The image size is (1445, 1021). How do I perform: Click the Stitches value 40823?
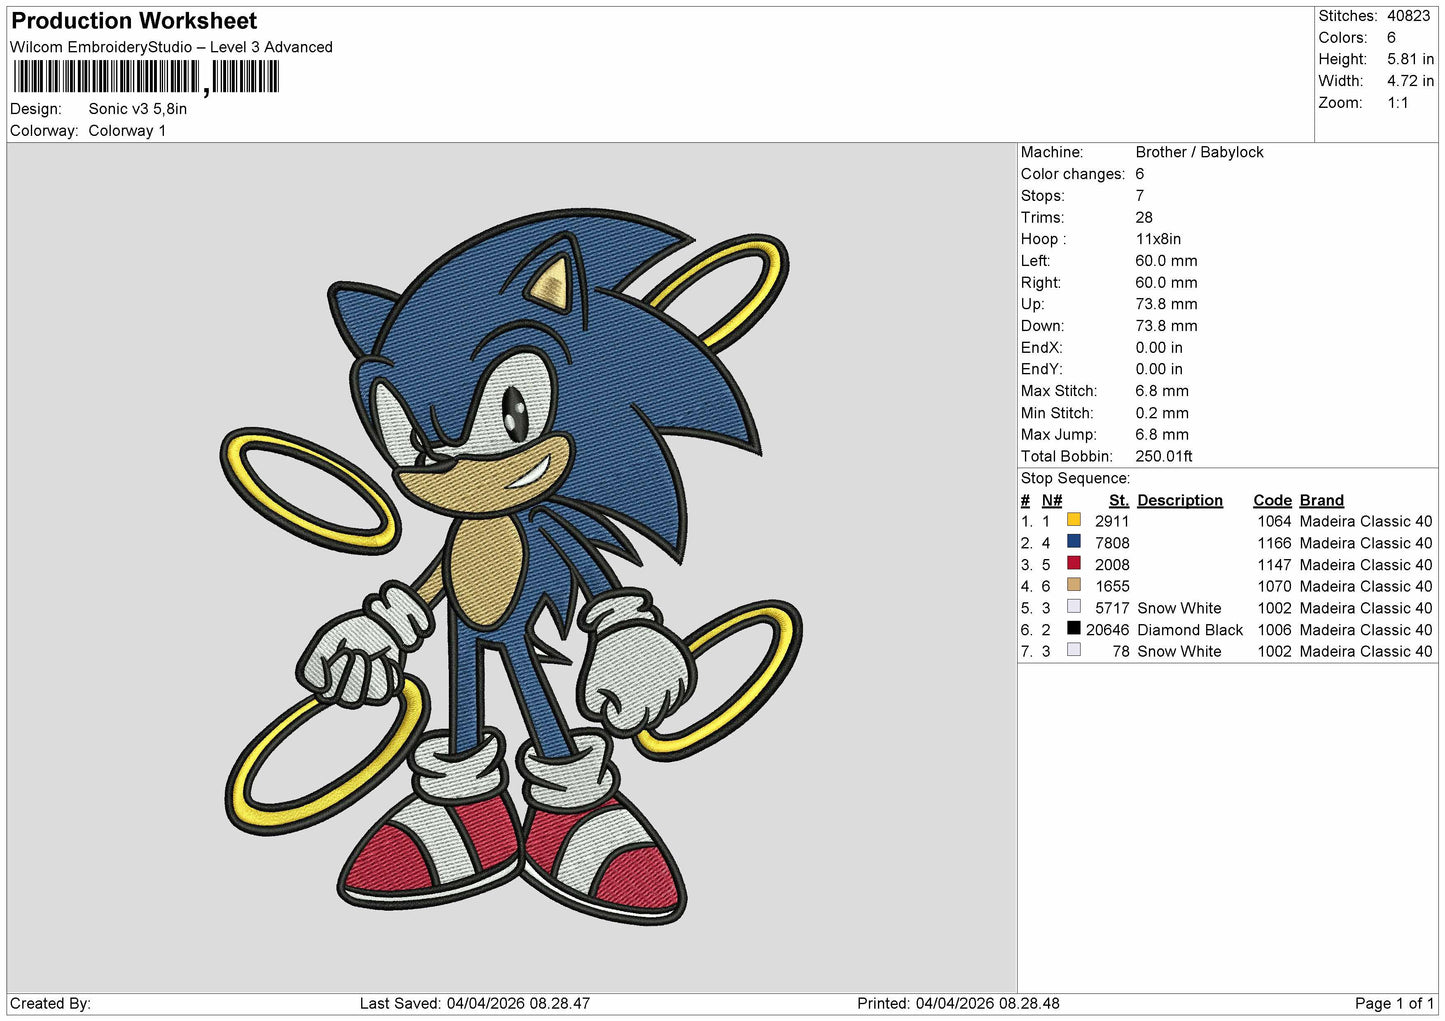click(1408, 16)
